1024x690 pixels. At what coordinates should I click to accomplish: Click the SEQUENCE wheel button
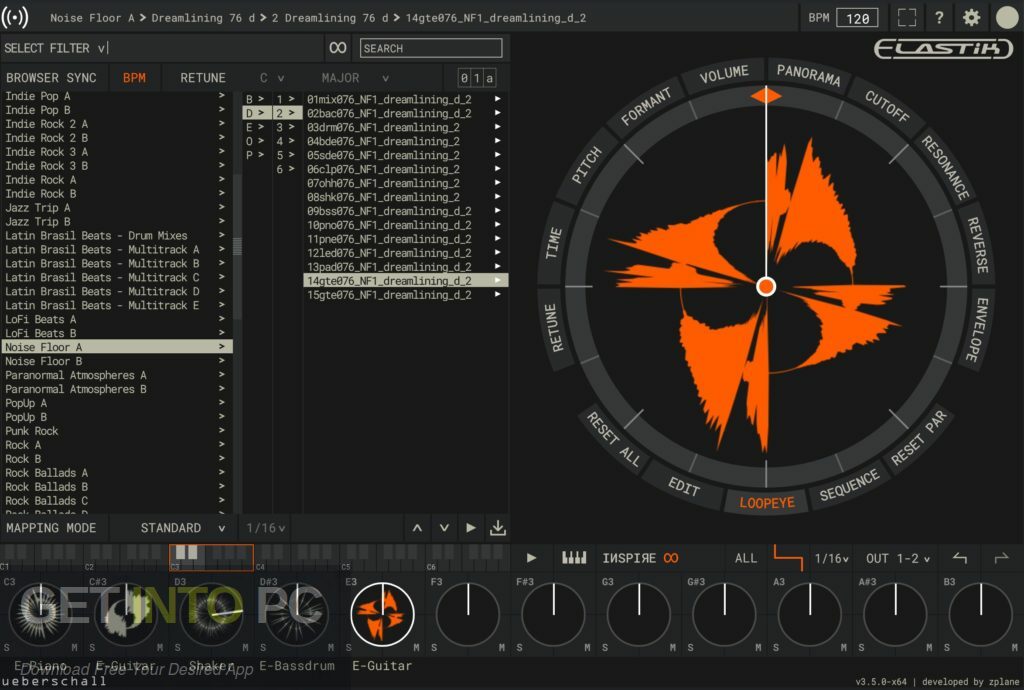pos(849,486)
